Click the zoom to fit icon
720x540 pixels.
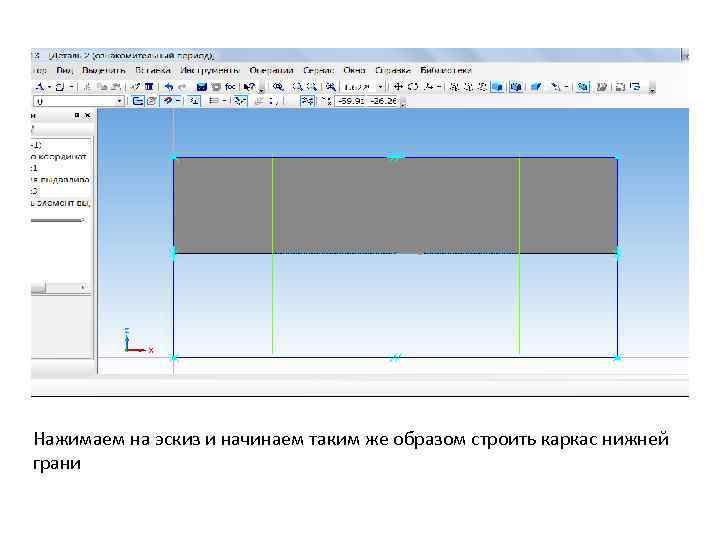point(330,86)
